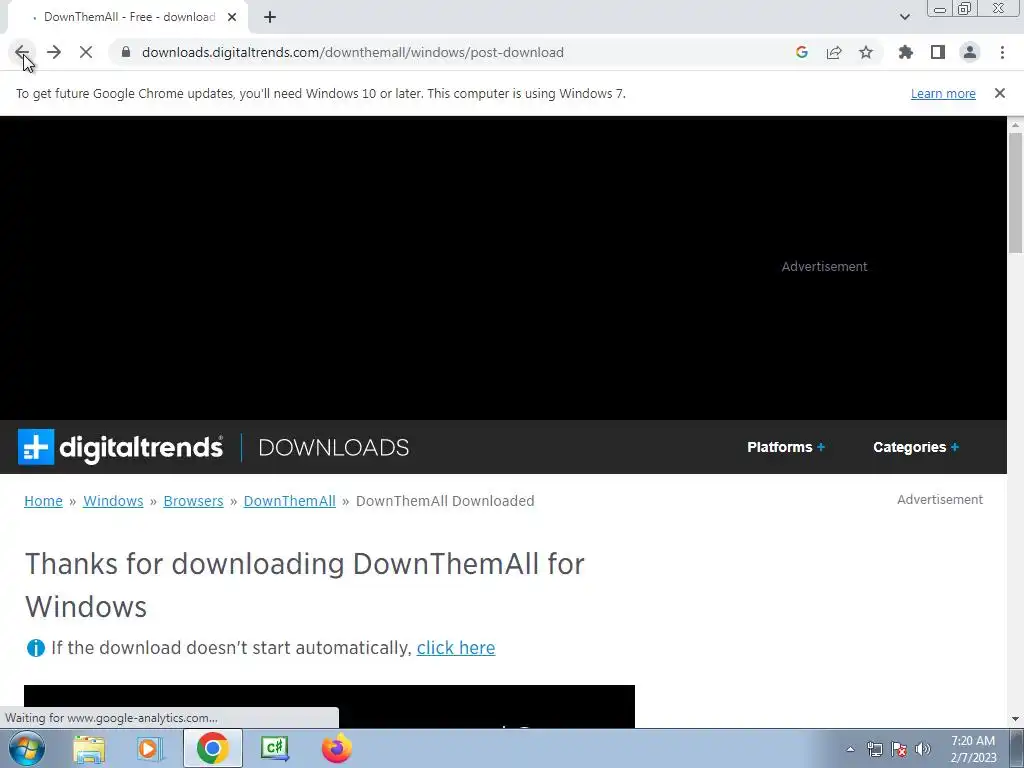
Task: Go to the Windows breadcrumb link
Action: [x=113, y=501]
